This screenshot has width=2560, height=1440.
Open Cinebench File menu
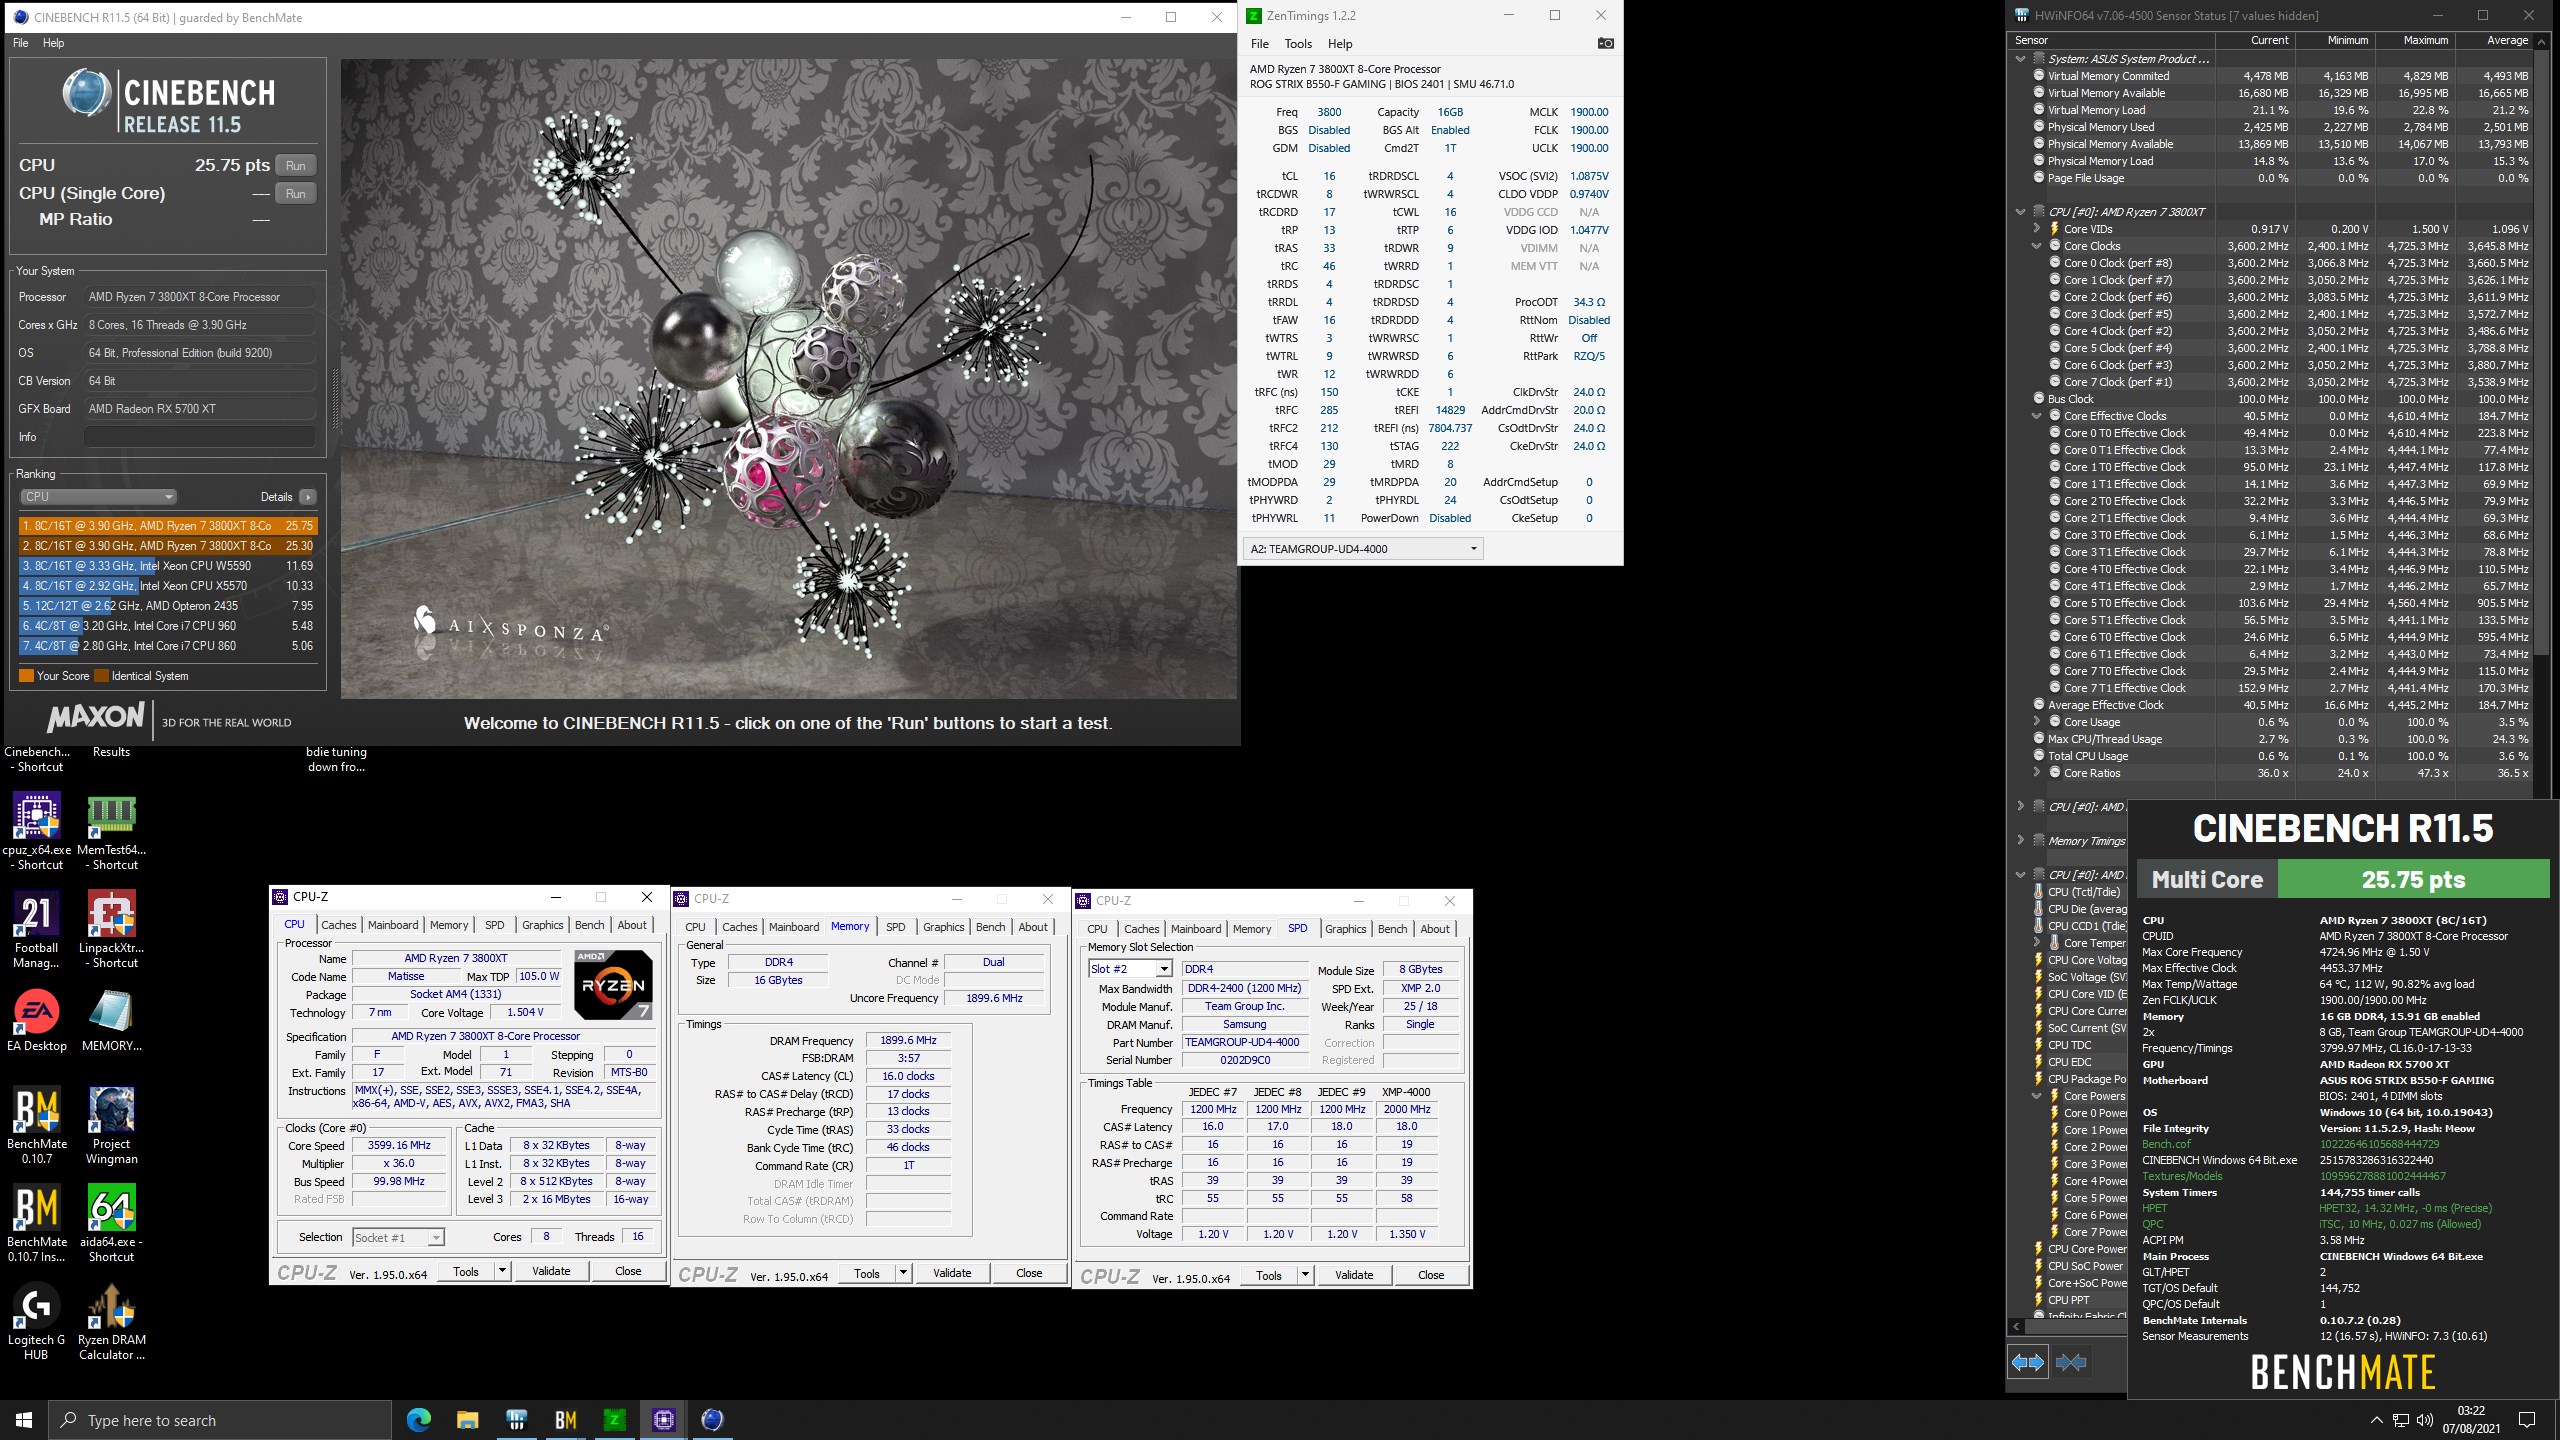(21, 43)
